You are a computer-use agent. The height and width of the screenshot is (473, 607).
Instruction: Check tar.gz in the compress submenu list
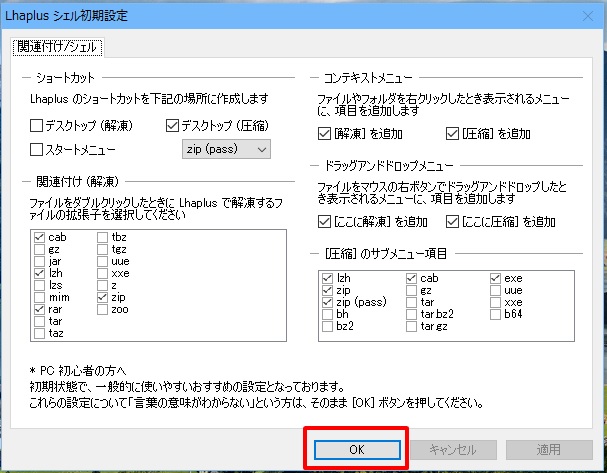click(x=412, y=326)
